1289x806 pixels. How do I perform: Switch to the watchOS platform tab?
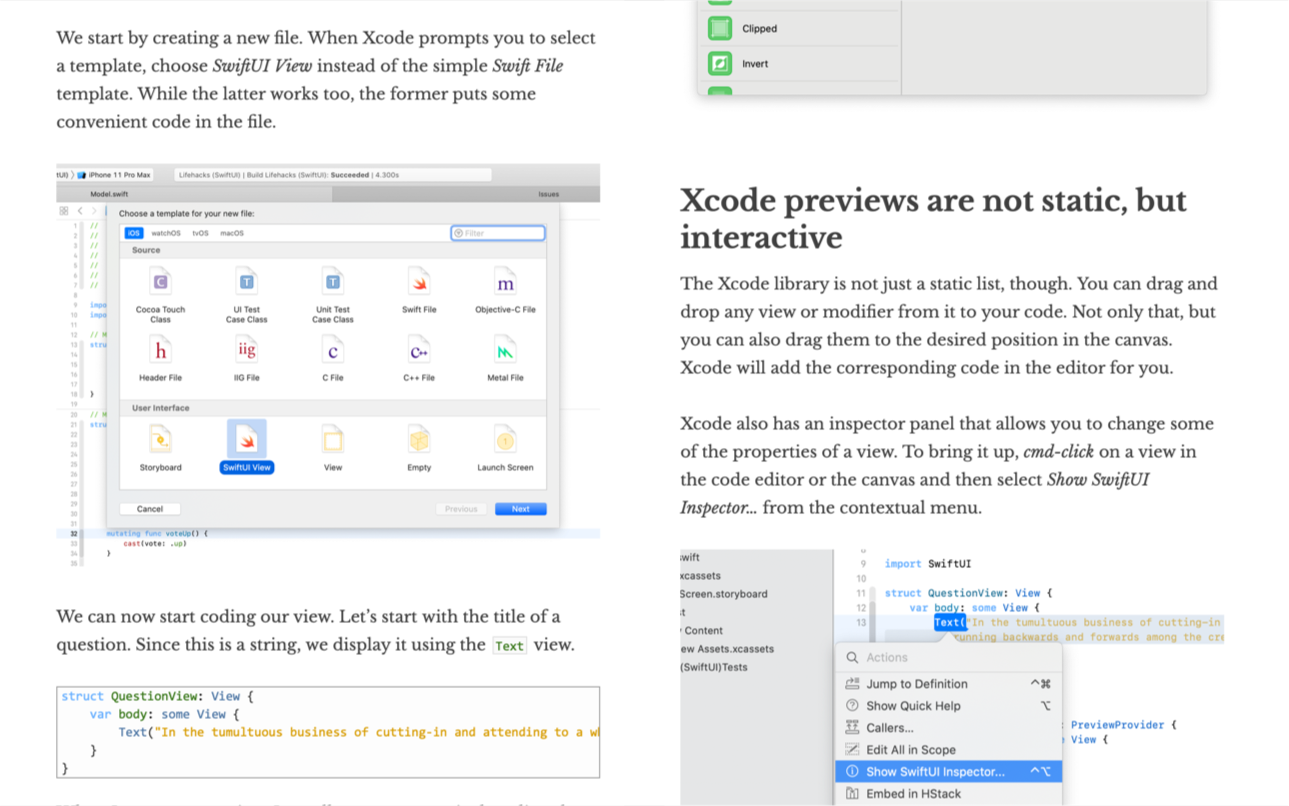166,233
